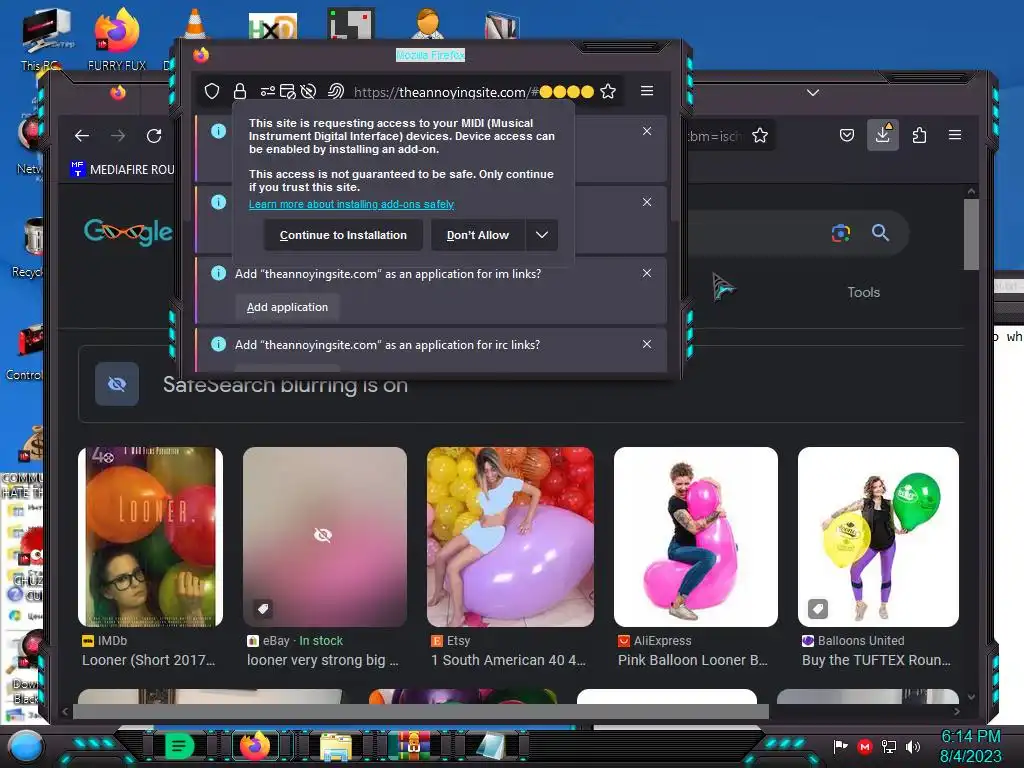Open the hamburger menu in the popup Firefox window

pos(647,91)
